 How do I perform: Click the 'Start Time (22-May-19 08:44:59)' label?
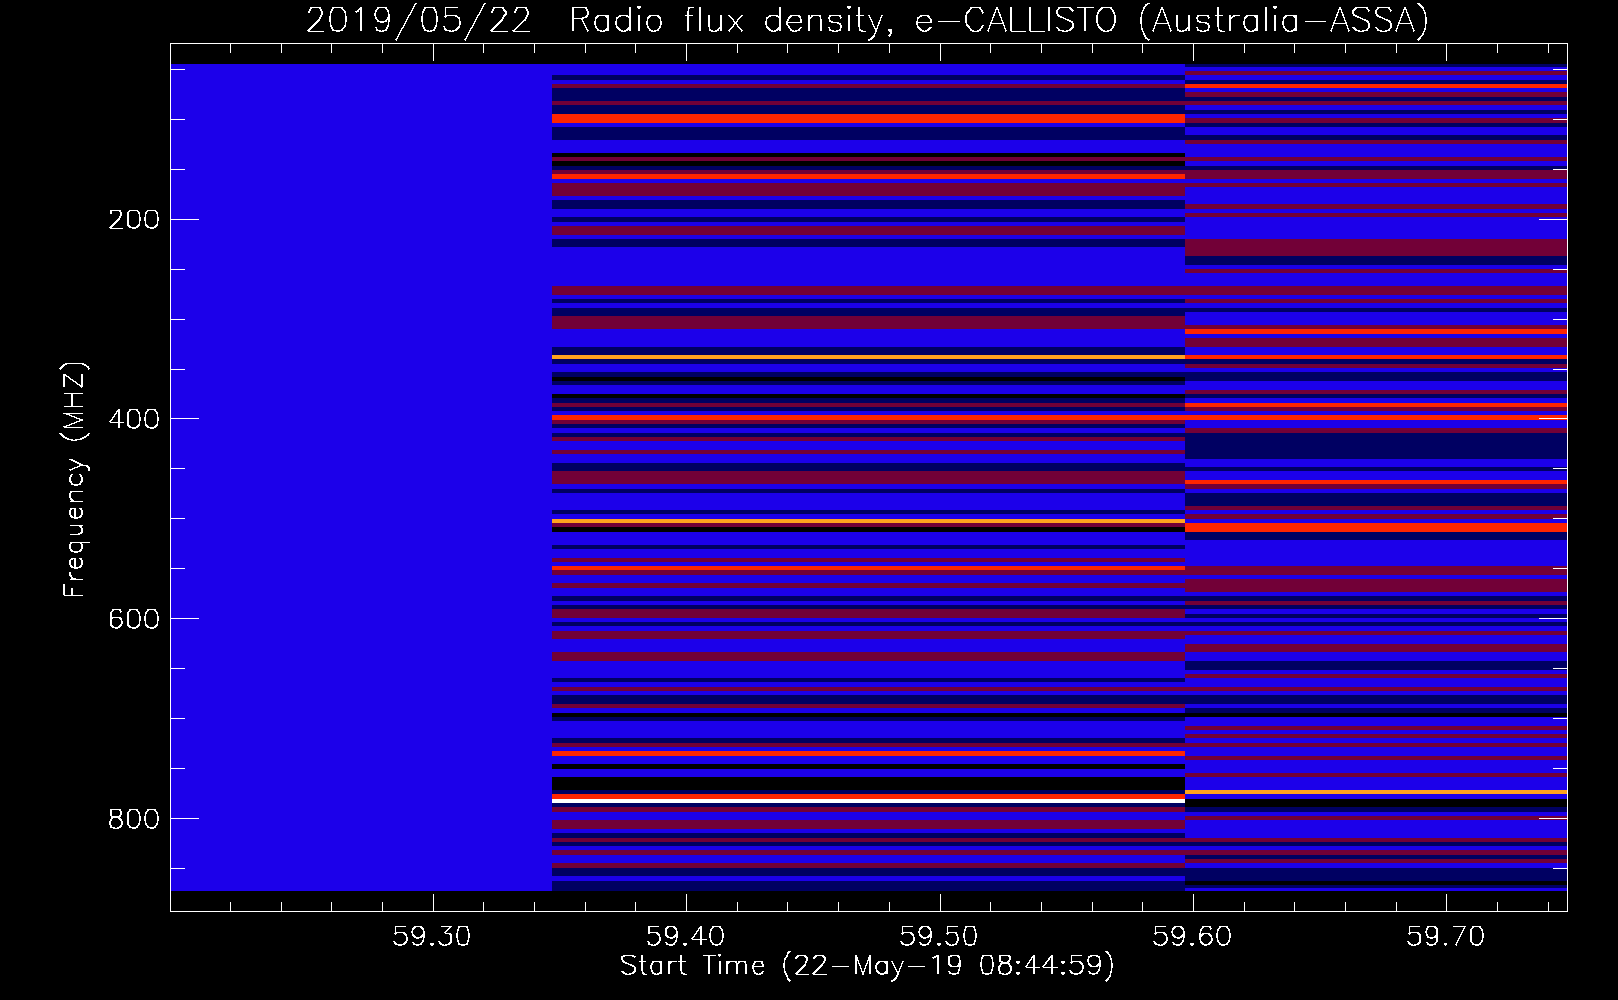[867, 966]
